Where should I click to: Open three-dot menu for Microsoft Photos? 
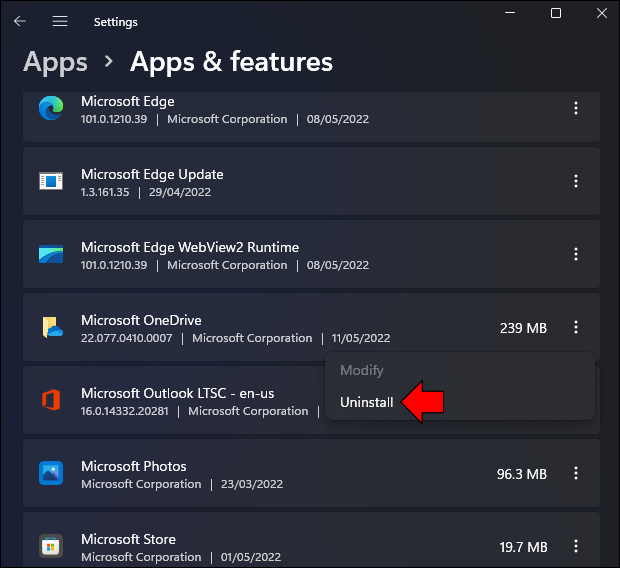point(576,473)
